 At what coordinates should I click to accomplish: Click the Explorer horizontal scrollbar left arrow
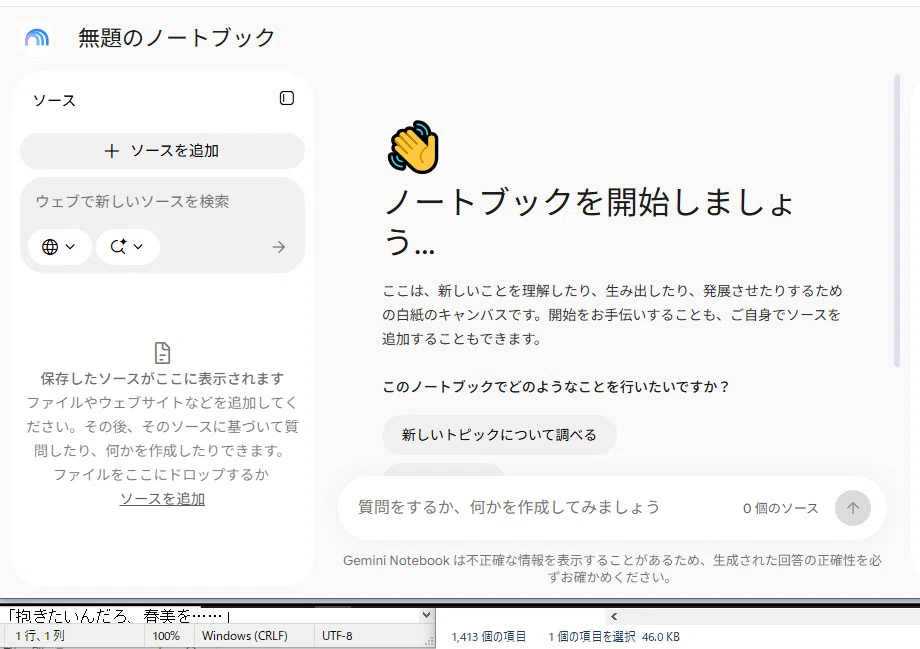(614, 617)
